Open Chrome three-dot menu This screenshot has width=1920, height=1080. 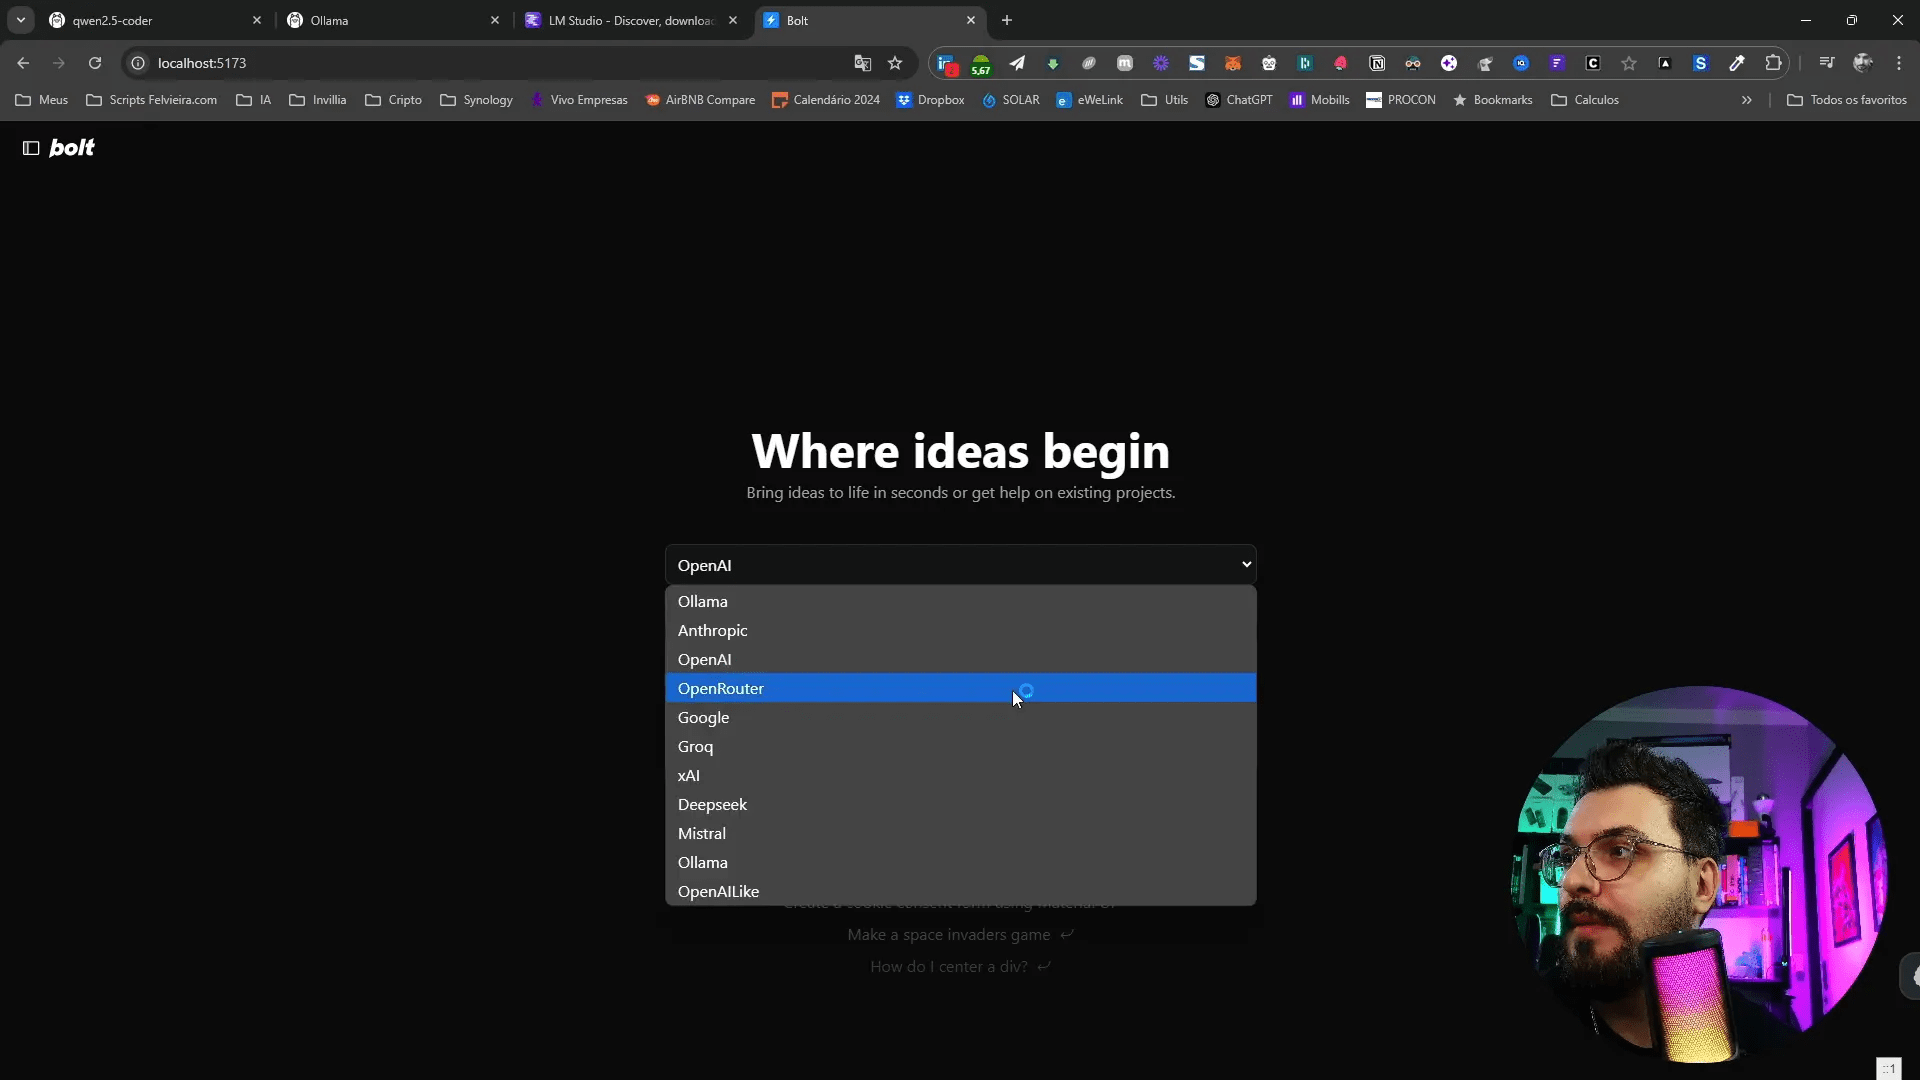pos(1899,63)
